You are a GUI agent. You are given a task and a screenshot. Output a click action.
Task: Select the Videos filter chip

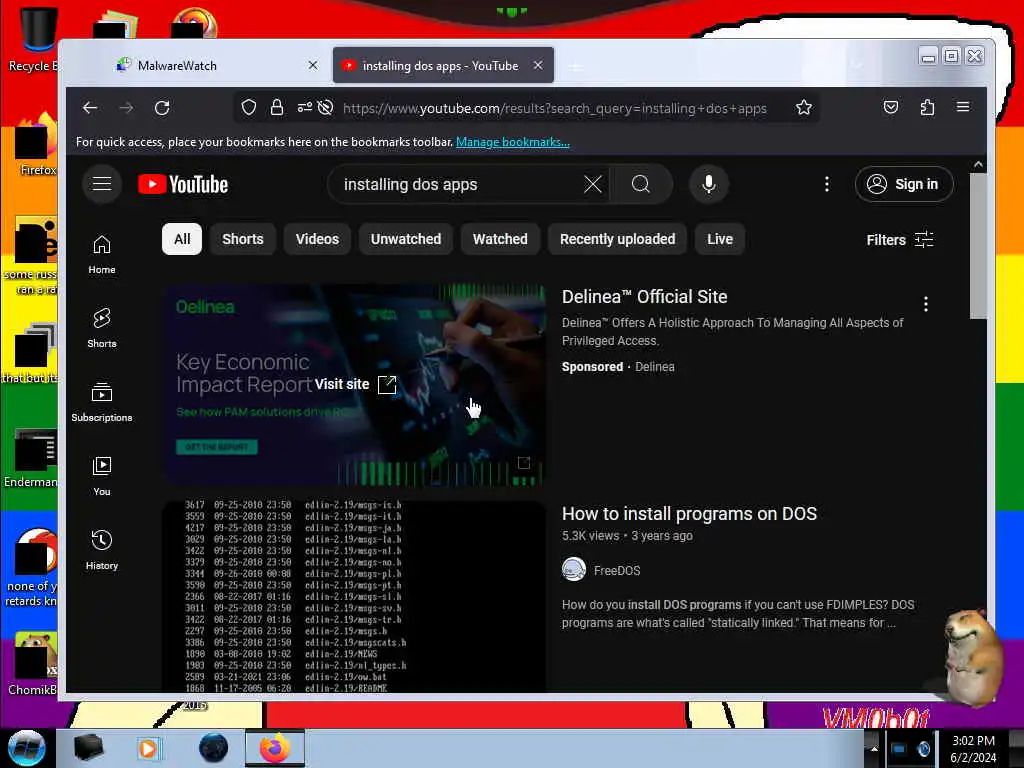tap(317, 239)
